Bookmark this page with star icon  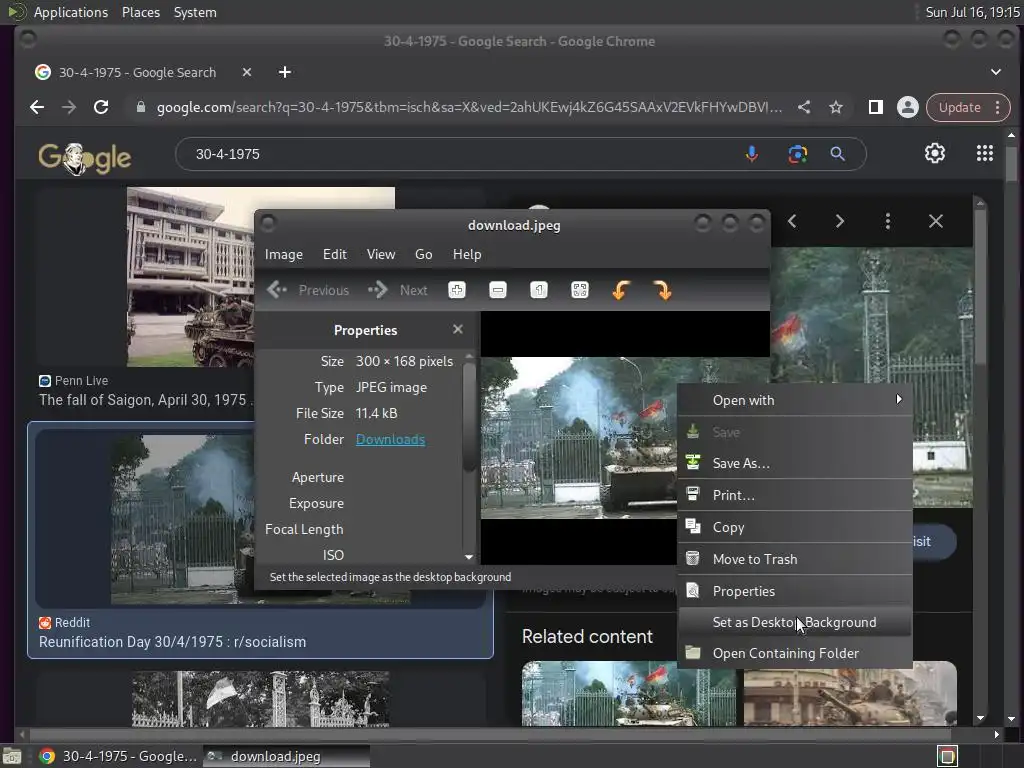(x=836, y=107)
